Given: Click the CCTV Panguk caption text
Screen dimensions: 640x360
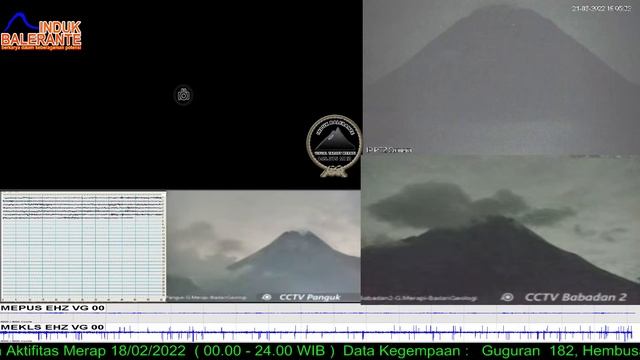Looking at the screenshot, I should 310,297.
